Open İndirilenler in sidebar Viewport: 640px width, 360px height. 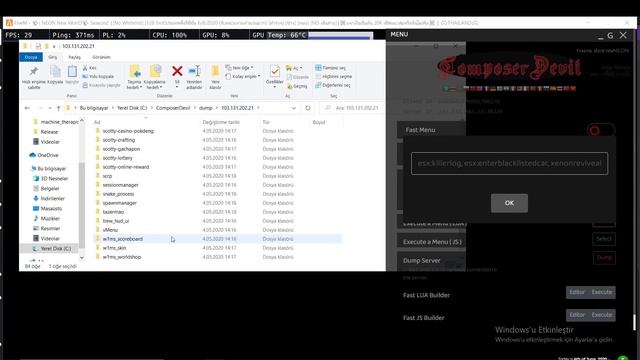(49, 198)
